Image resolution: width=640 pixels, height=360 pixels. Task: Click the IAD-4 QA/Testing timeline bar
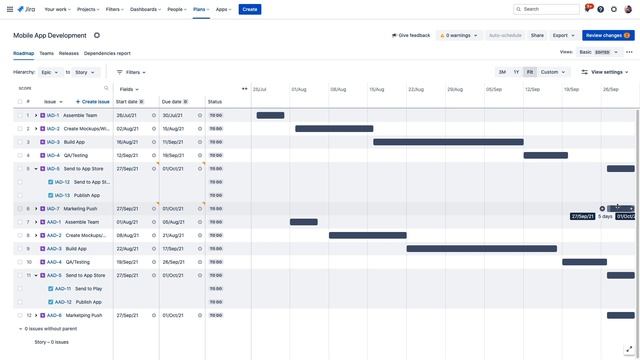(x=546, y=156)
